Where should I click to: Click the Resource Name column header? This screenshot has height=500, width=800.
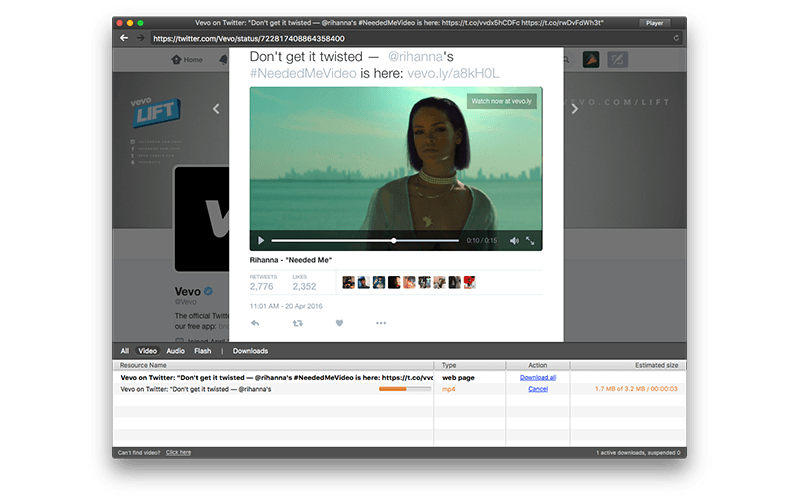[x=273, y=365]
